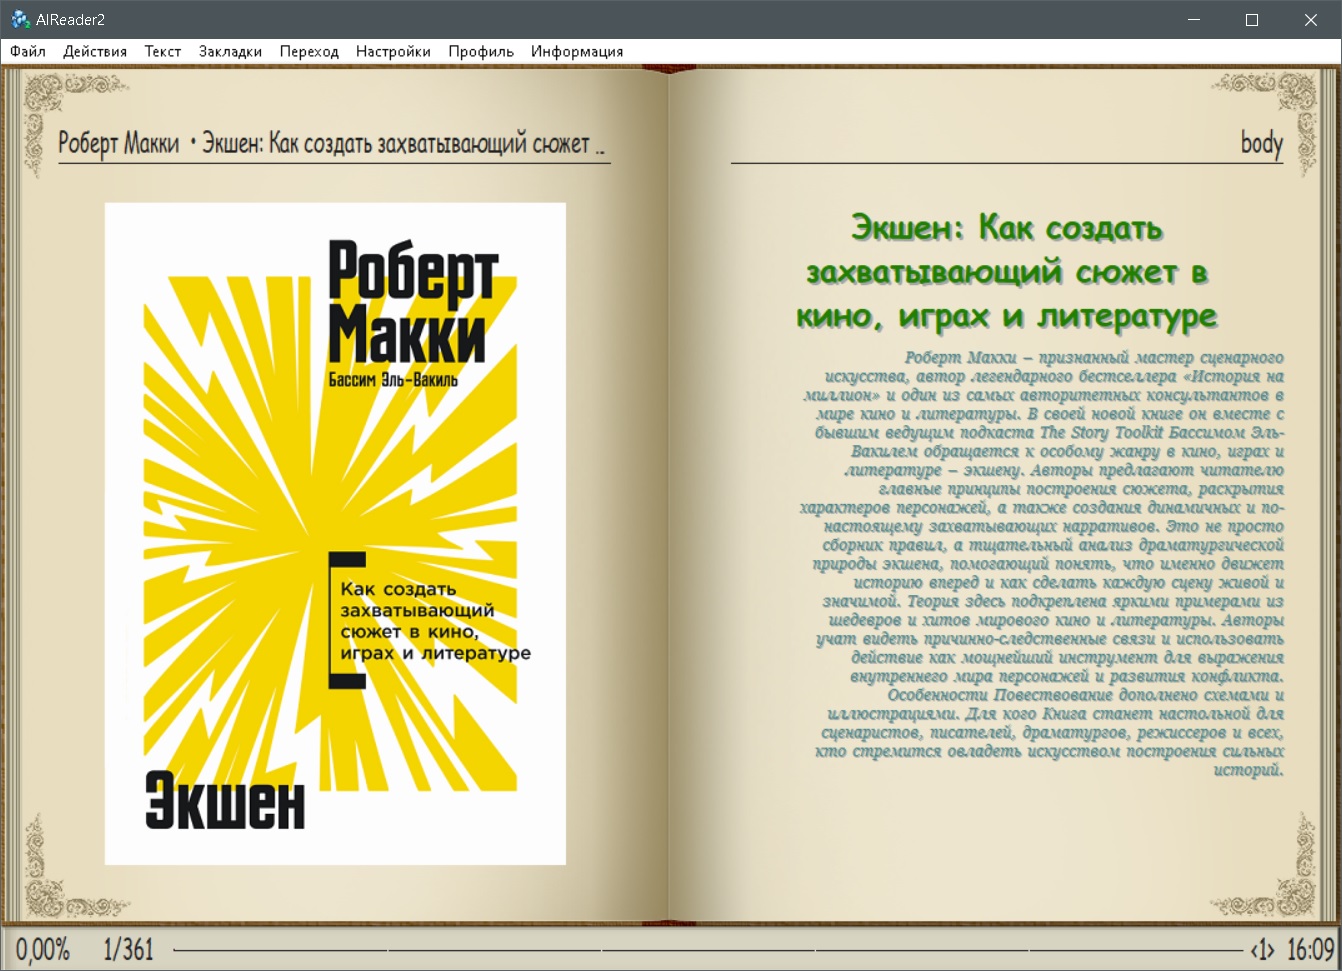1342x971 pixels.
Task: Click the clock showing 16:09
Action: point(1311,949)
